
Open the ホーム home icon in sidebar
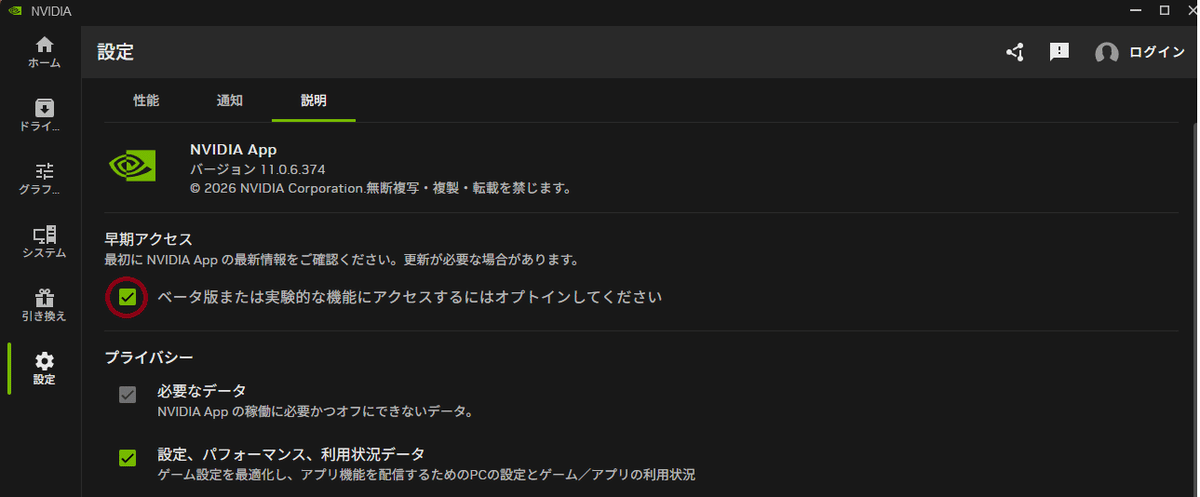click(44, 45)
